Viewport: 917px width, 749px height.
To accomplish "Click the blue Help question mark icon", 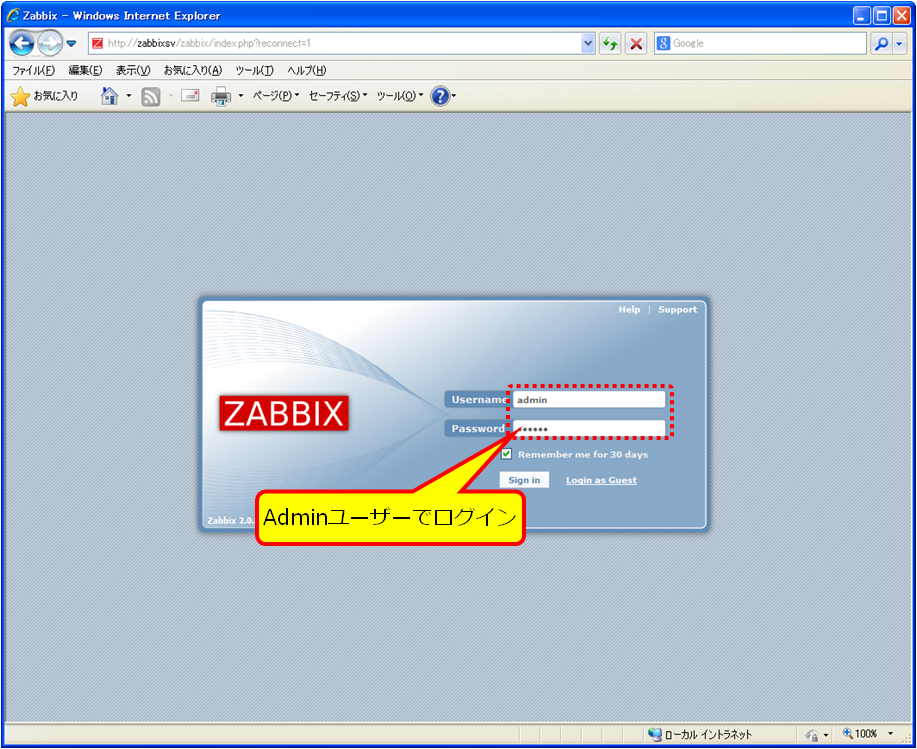I will pyautogui.click(x=440, y=96).
